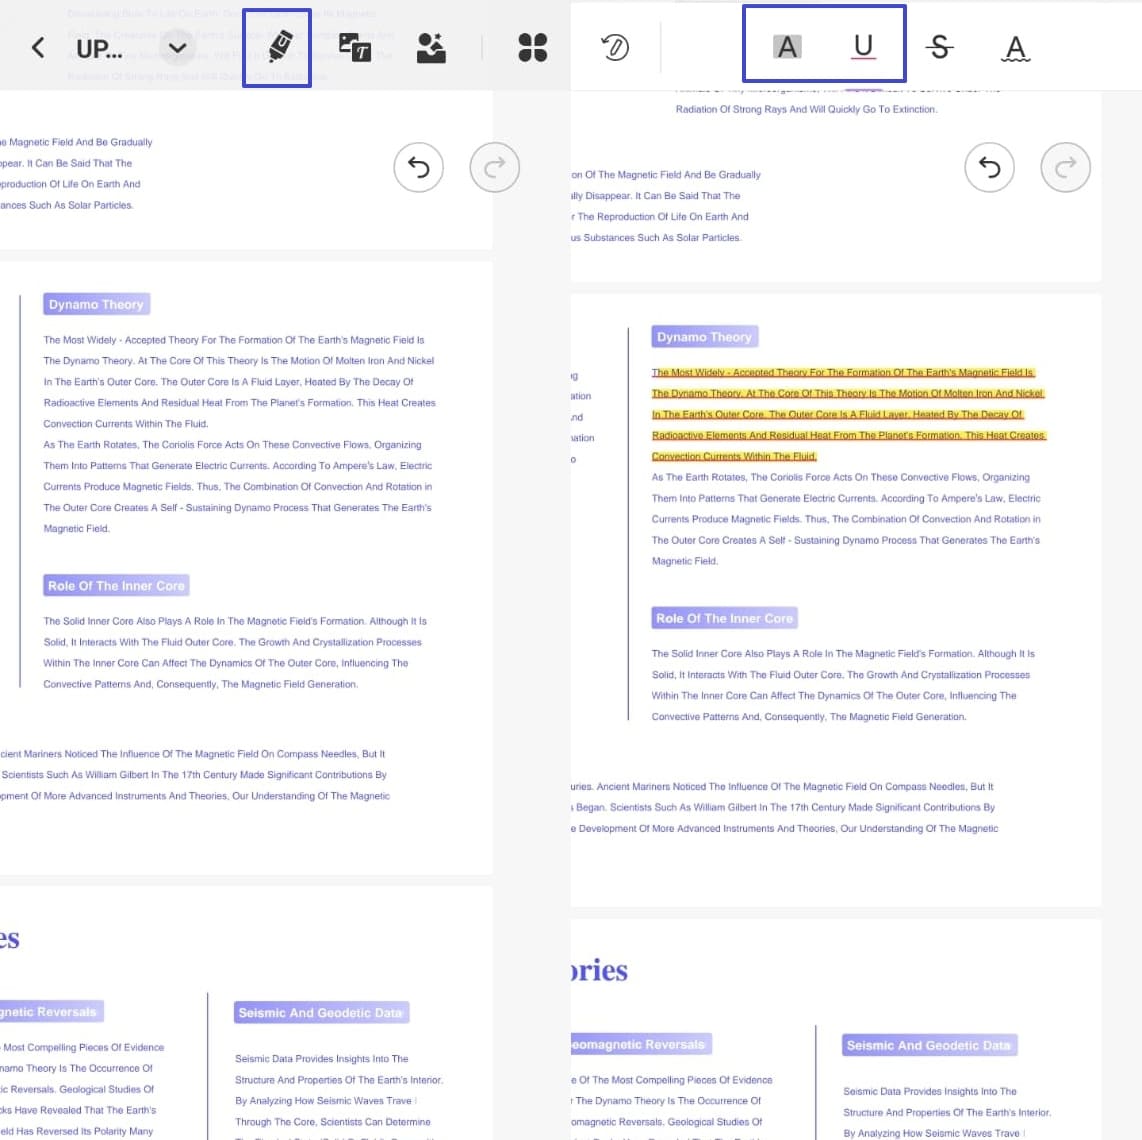
Task: Open the four-dot tools grid panel
Action: (532, 47)
